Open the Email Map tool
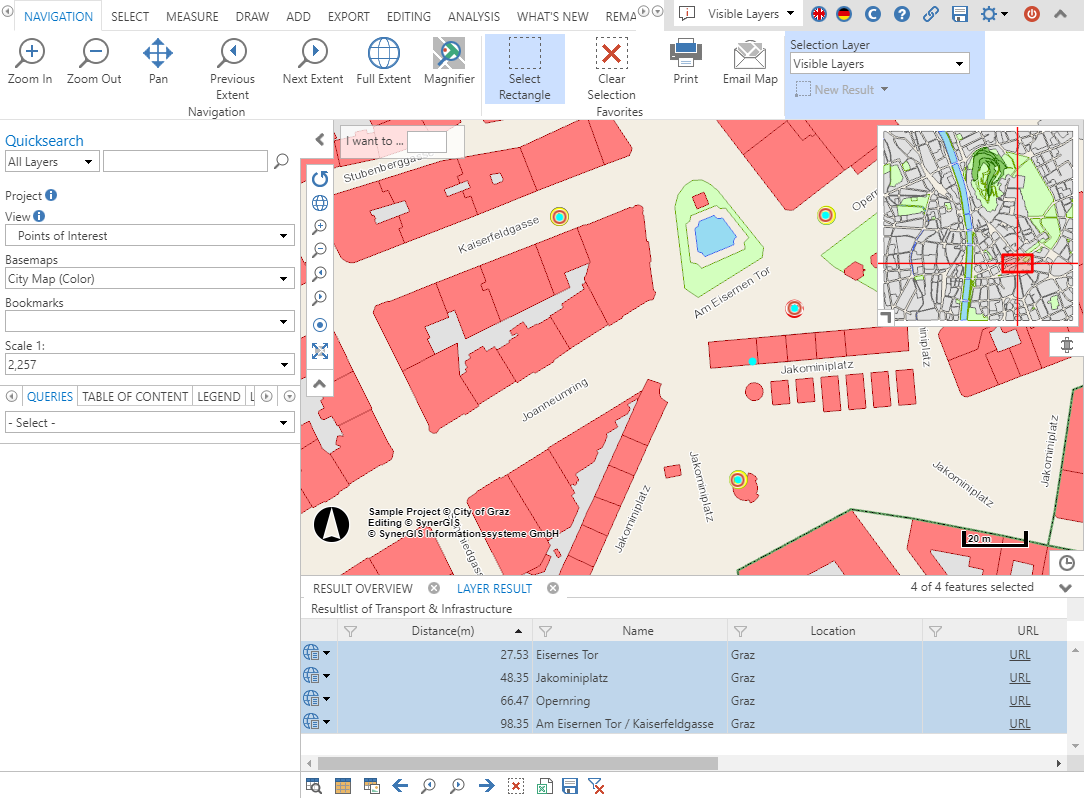This screenshot has width=1084, height=798. pyautogui.click(x=750, y=62)
